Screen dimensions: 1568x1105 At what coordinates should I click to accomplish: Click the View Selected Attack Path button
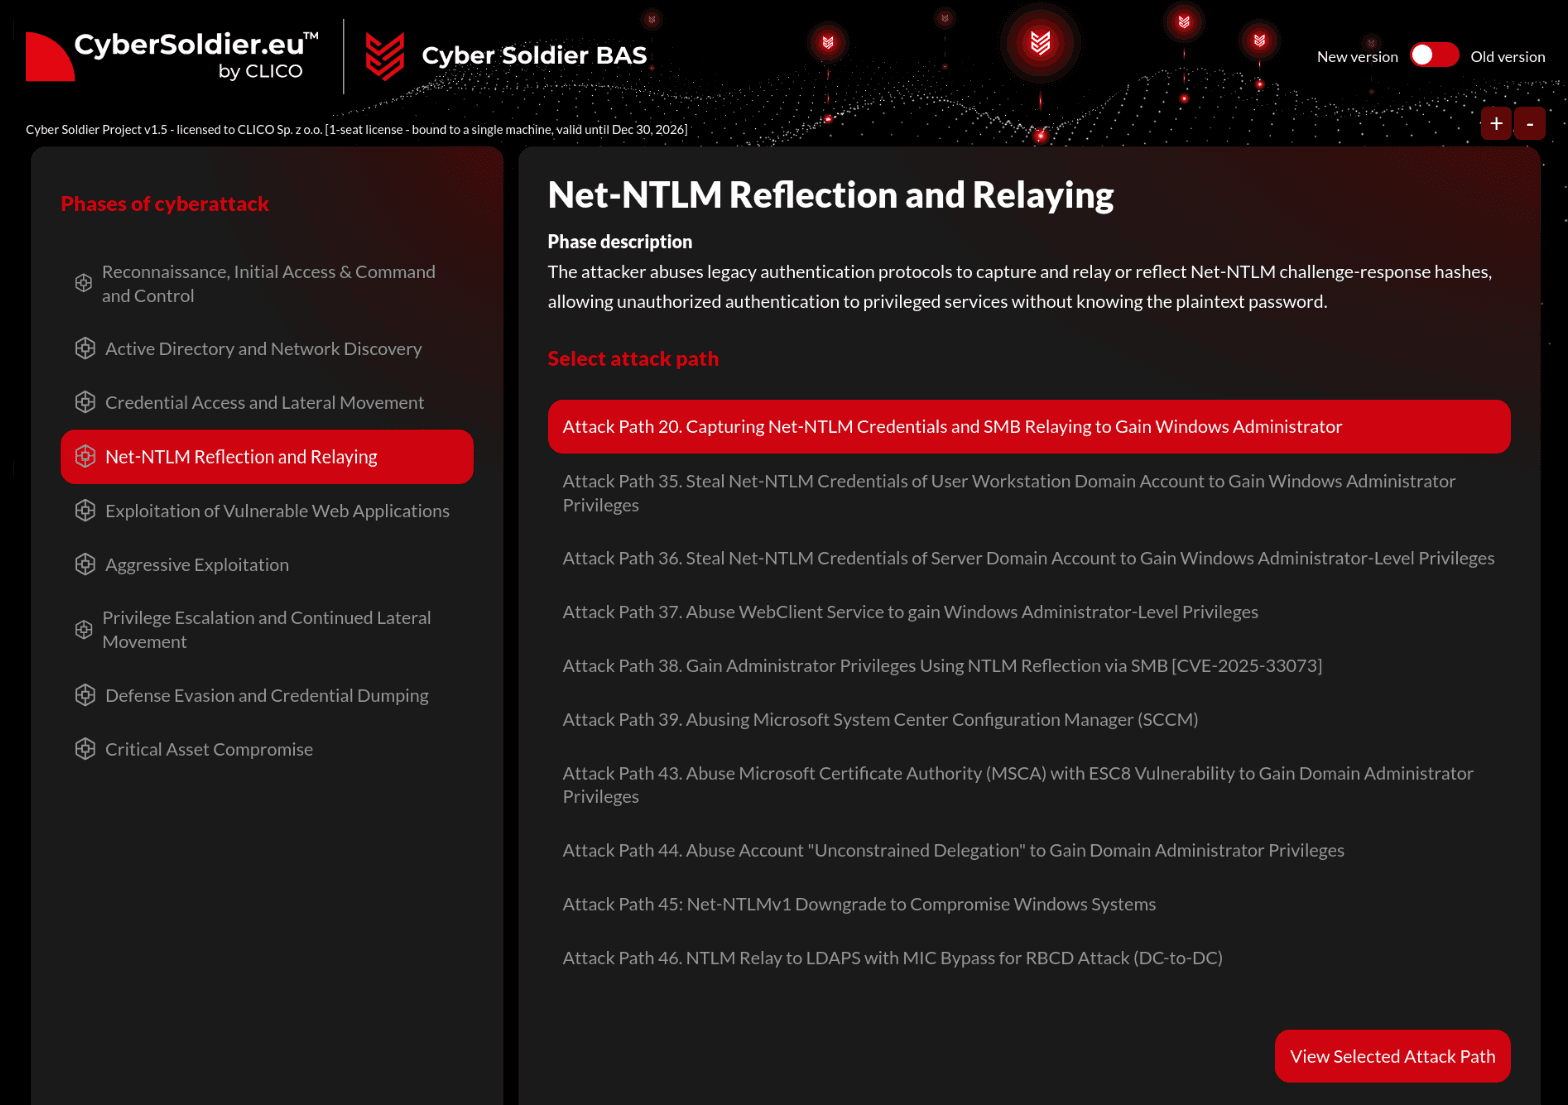[x=1392, y=1056]
